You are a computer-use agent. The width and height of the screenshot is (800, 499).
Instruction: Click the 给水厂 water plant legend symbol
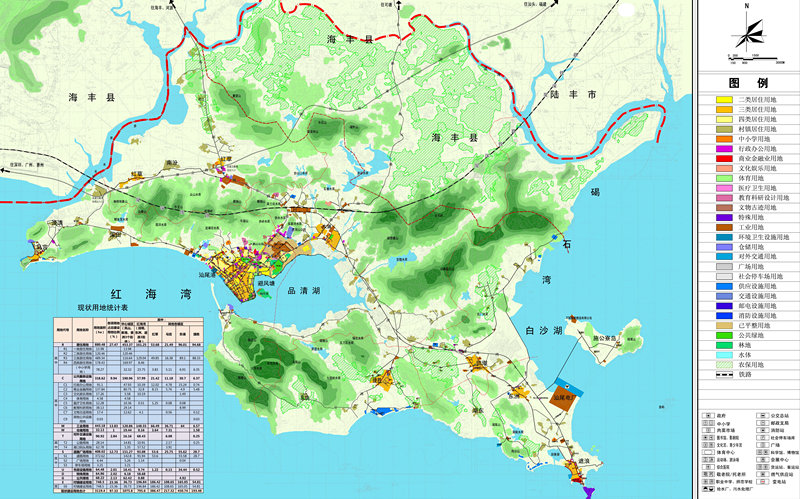point(704,487)
